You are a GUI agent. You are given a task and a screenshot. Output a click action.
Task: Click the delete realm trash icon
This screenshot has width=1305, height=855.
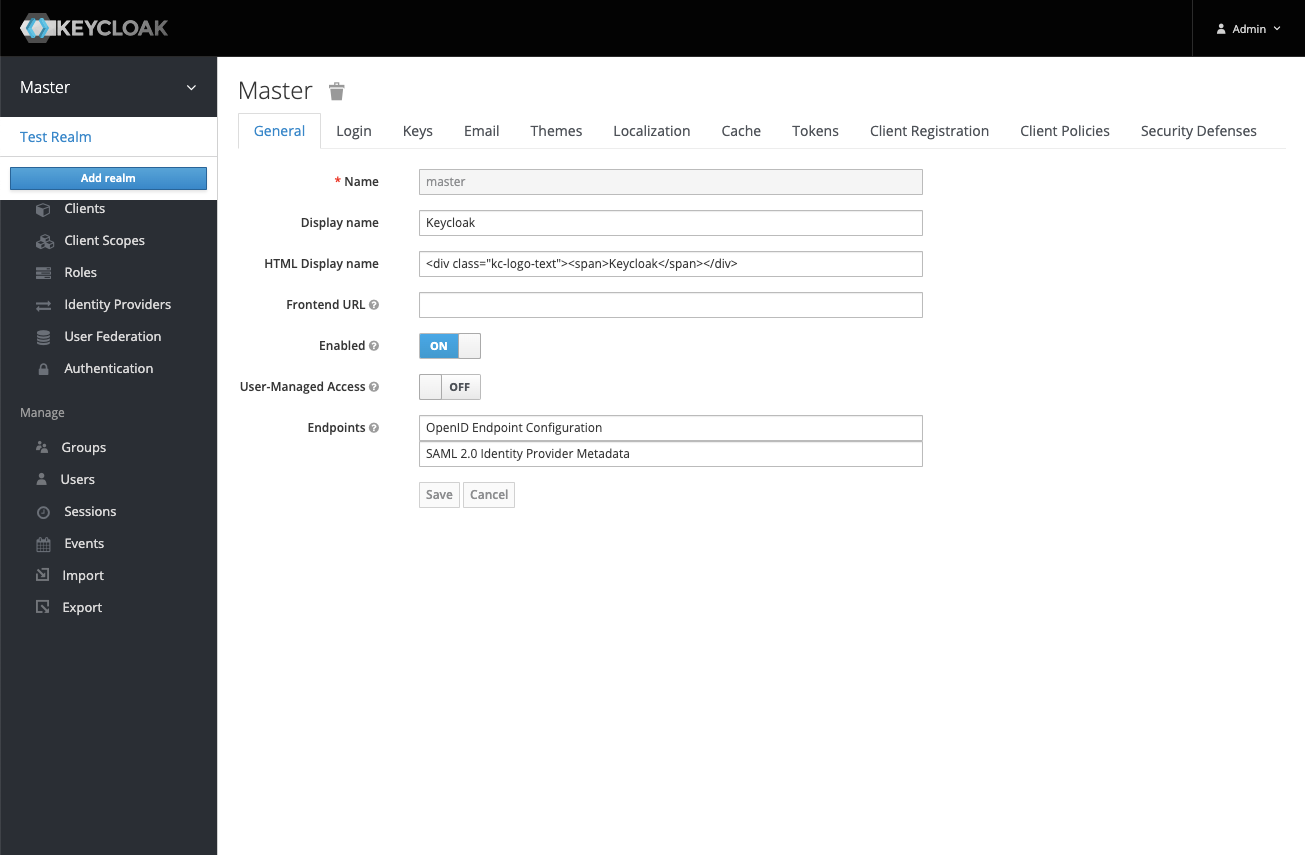click(336, 91)
